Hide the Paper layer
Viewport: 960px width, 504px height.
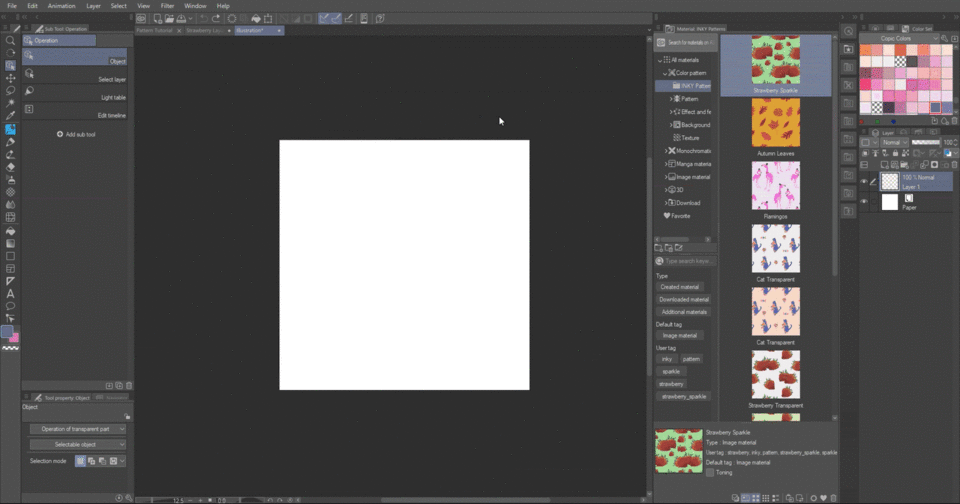click(x=864, y=202)
